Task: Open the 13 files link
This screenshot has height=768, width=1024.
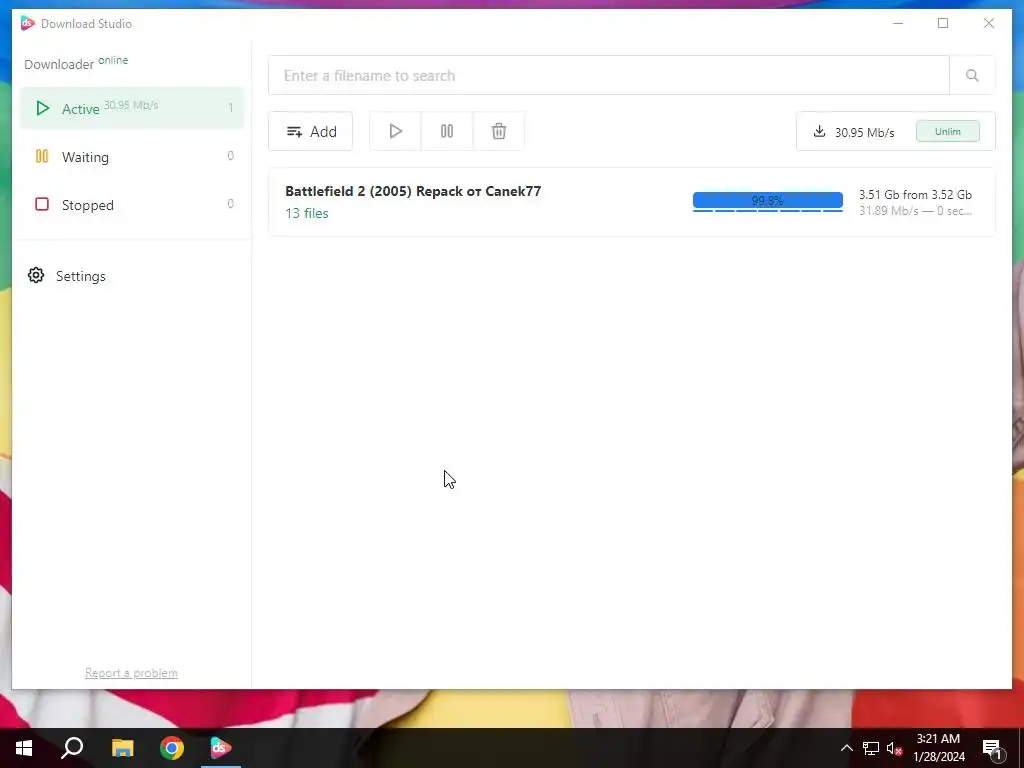Action: pos(307,213)
